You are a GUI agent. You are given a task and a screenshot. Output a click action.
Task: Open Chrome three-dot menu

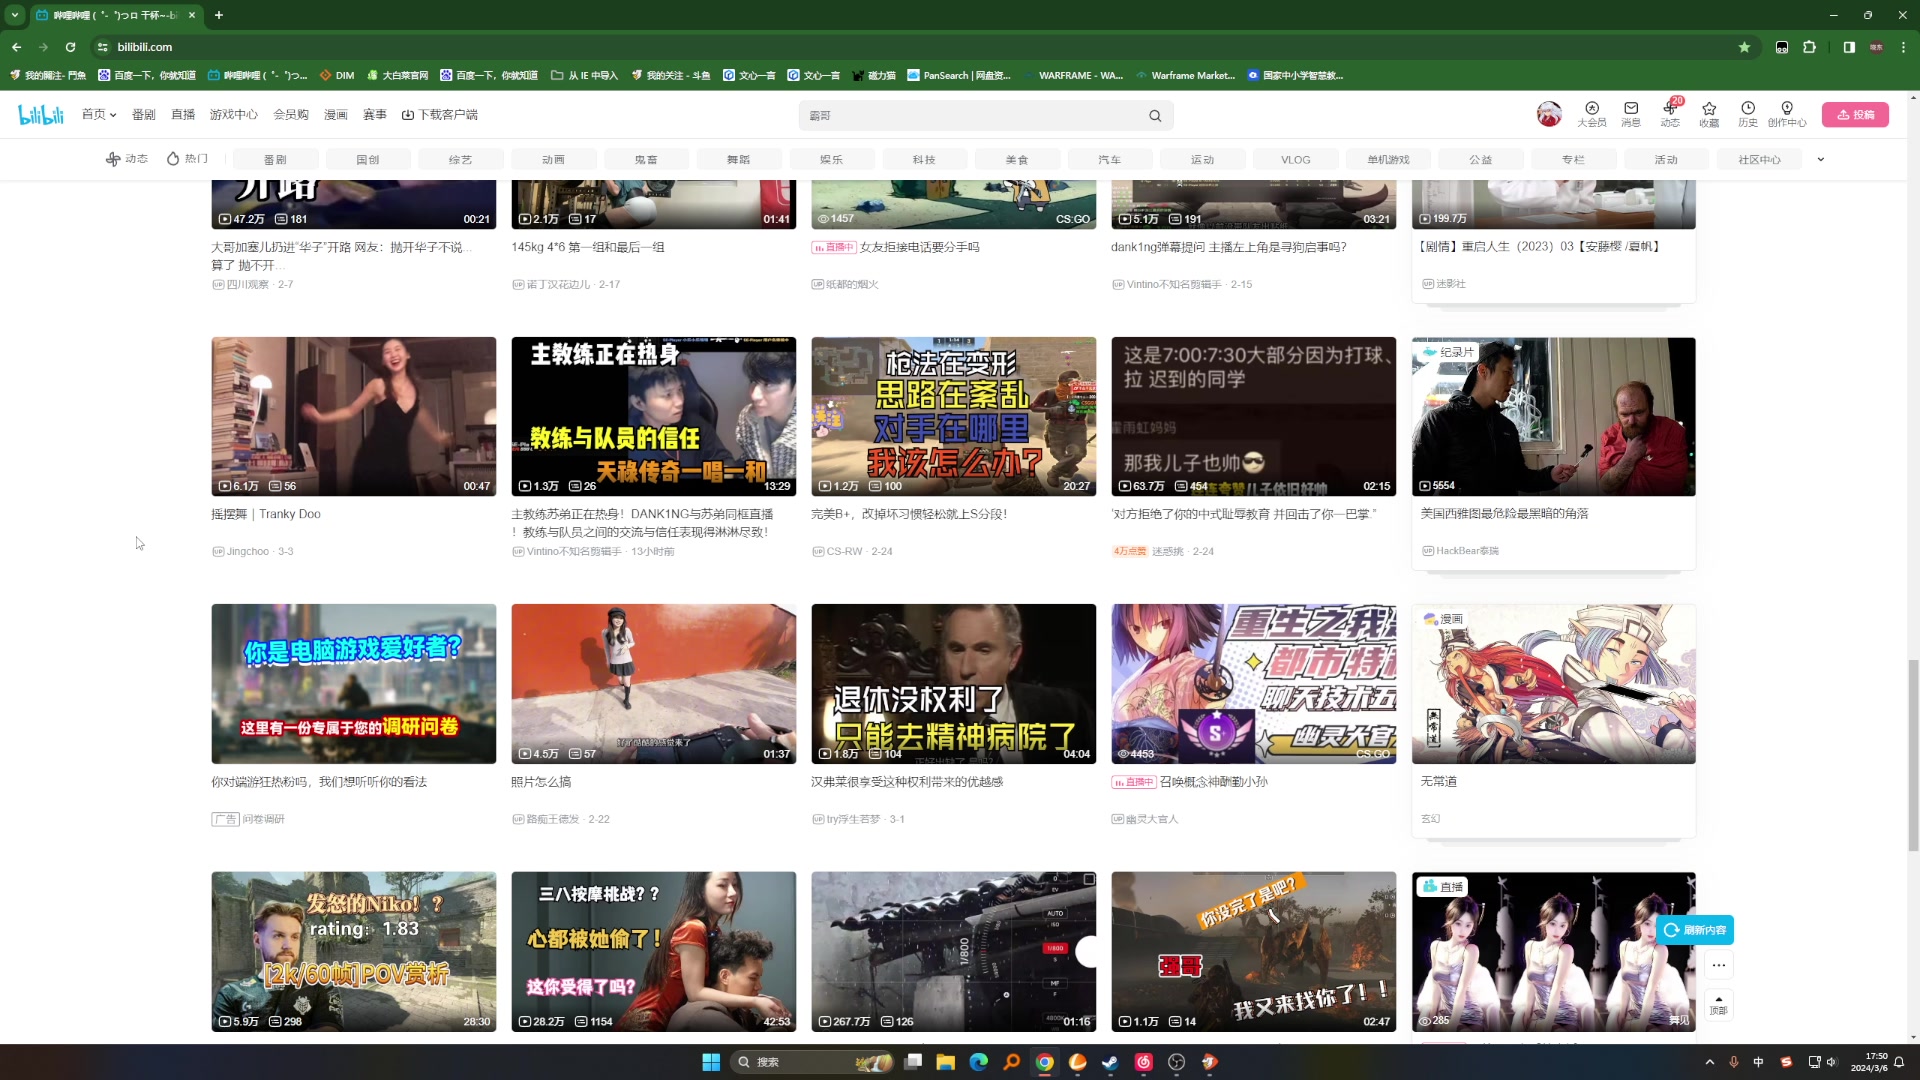(x=1903, y=47)
